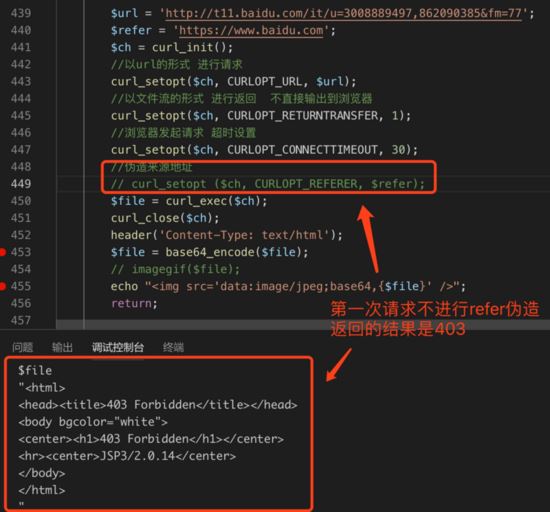Place cursor on curl_init() line

pos(172,47)
